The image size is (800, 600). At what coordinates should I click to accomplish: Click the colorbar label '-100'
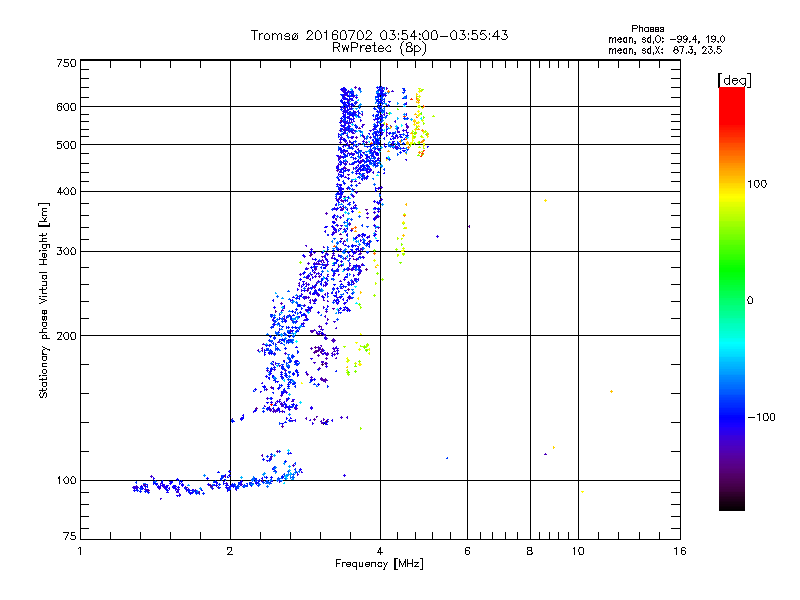tap(761, 417)
